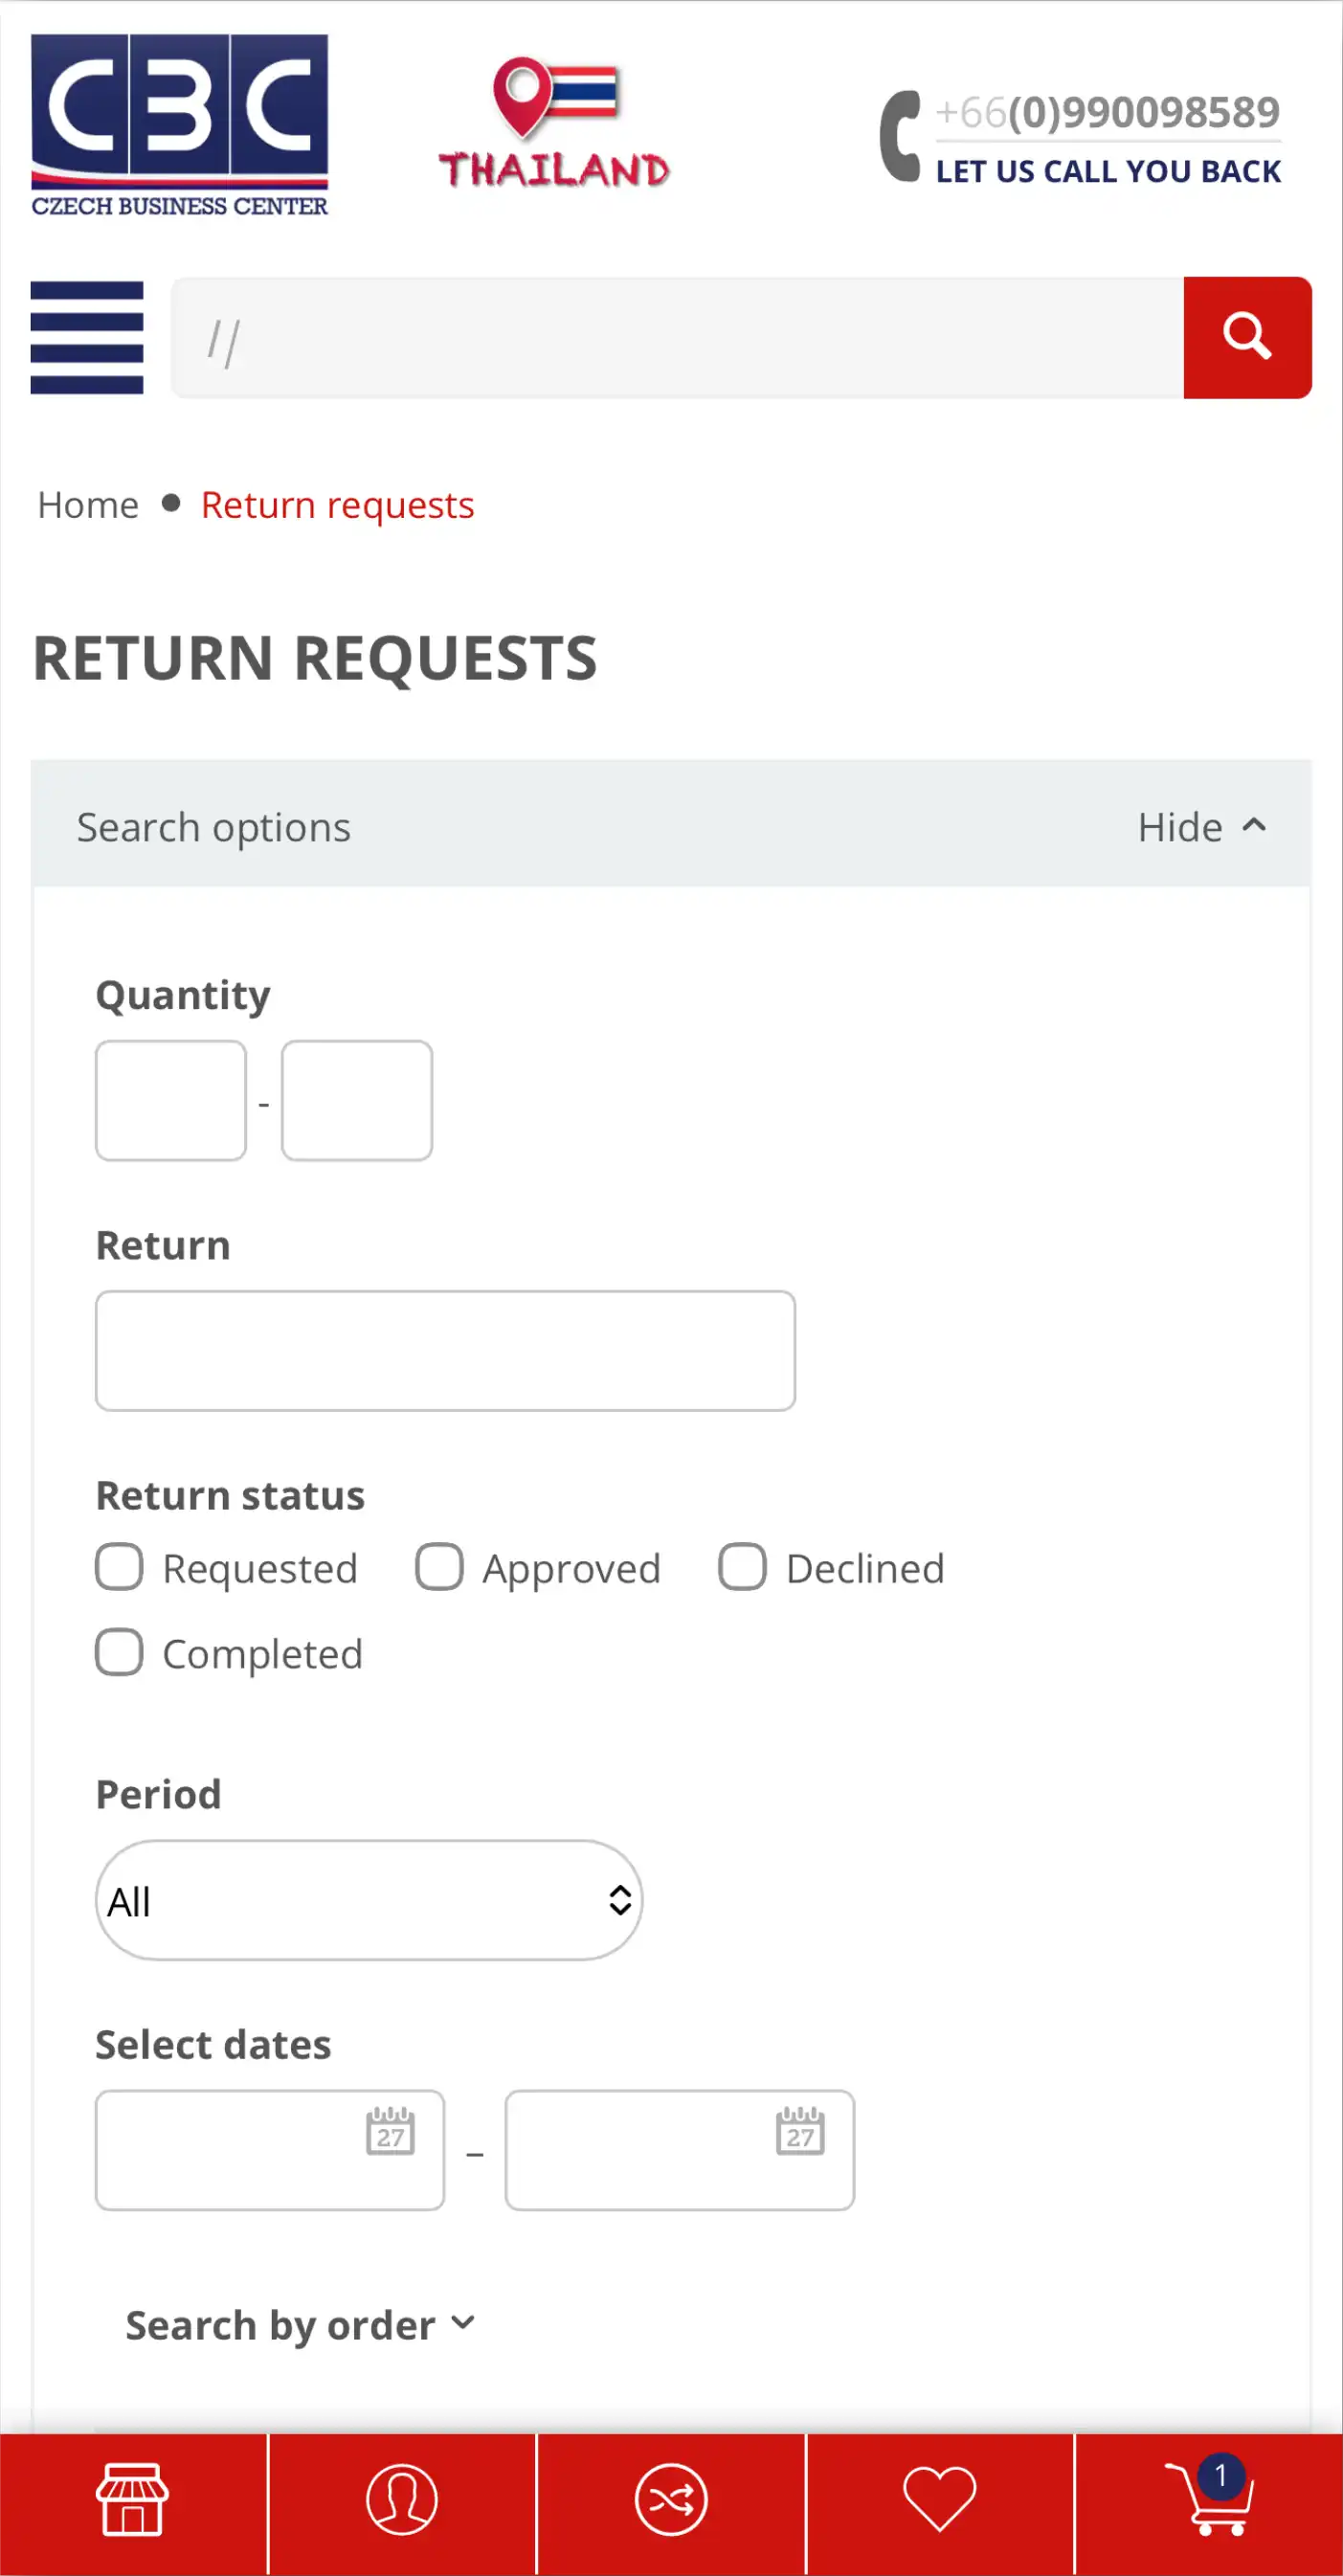Open the wishlist heart icon
The width and height of the screenshot is (1343, 2576).
[x=939, y=2499]
